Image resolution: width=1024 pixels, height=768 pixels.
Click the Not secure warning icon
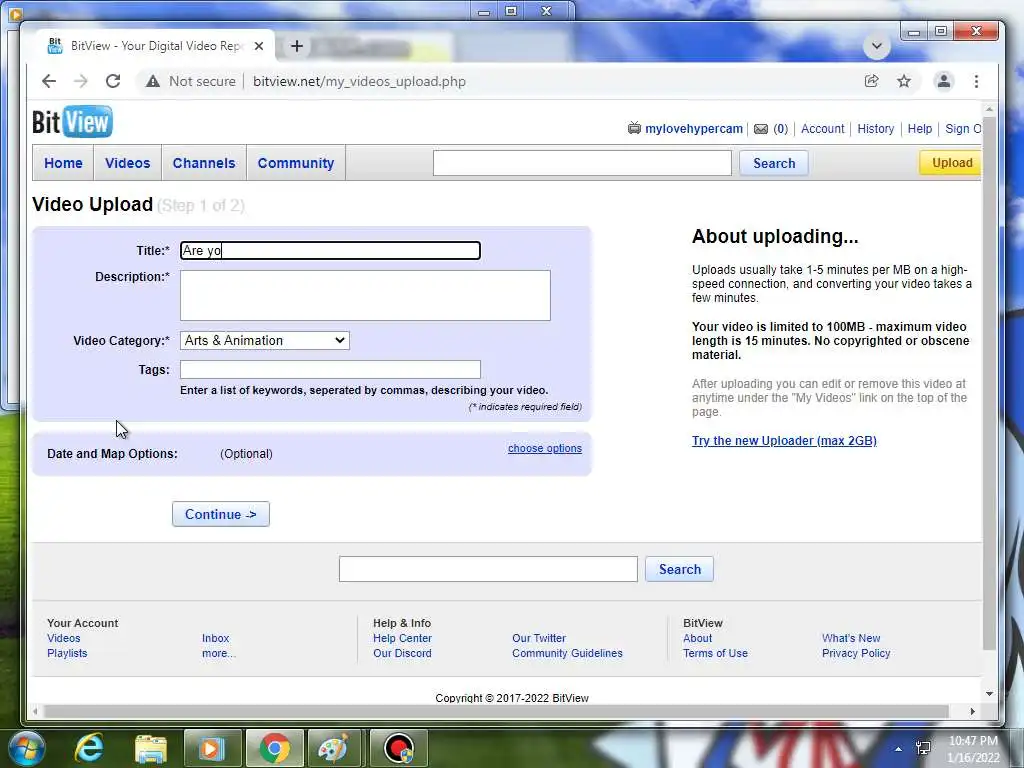pos(153,81)
